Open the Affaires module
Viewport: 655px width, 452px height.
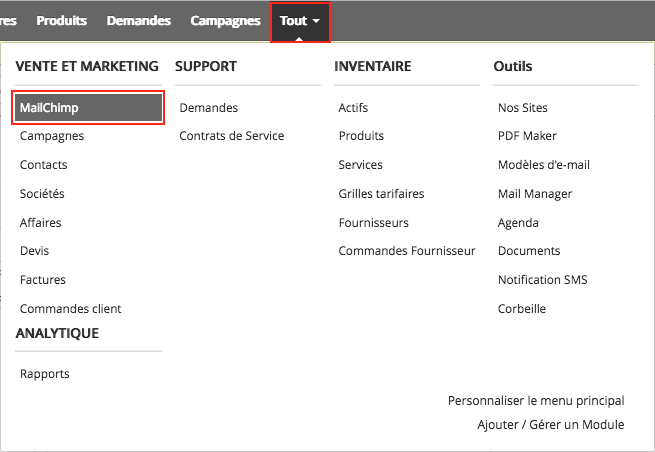41,223
